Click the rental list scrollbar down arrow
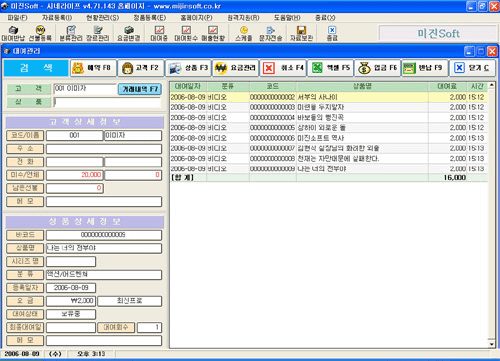This screenshot has height=361, width=500. click(x=492, y=344)
